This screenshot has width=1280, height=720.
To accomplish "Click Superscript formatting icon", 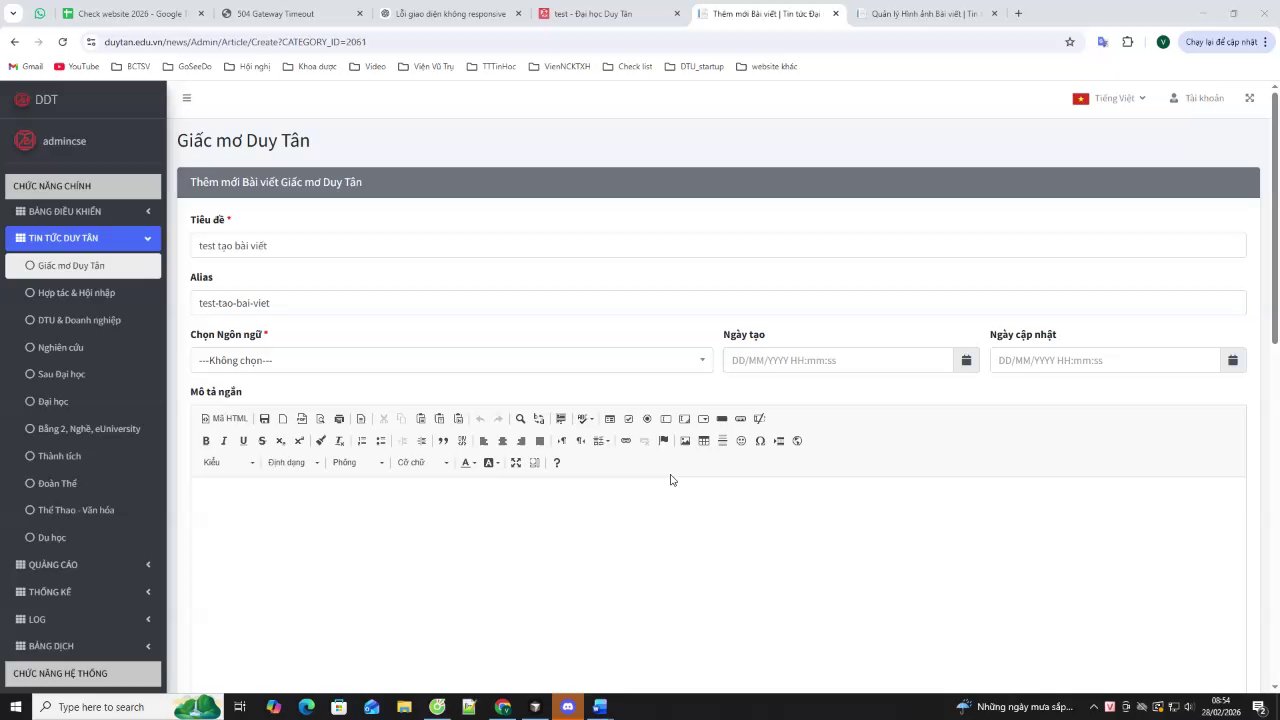I will pos(299,441).
